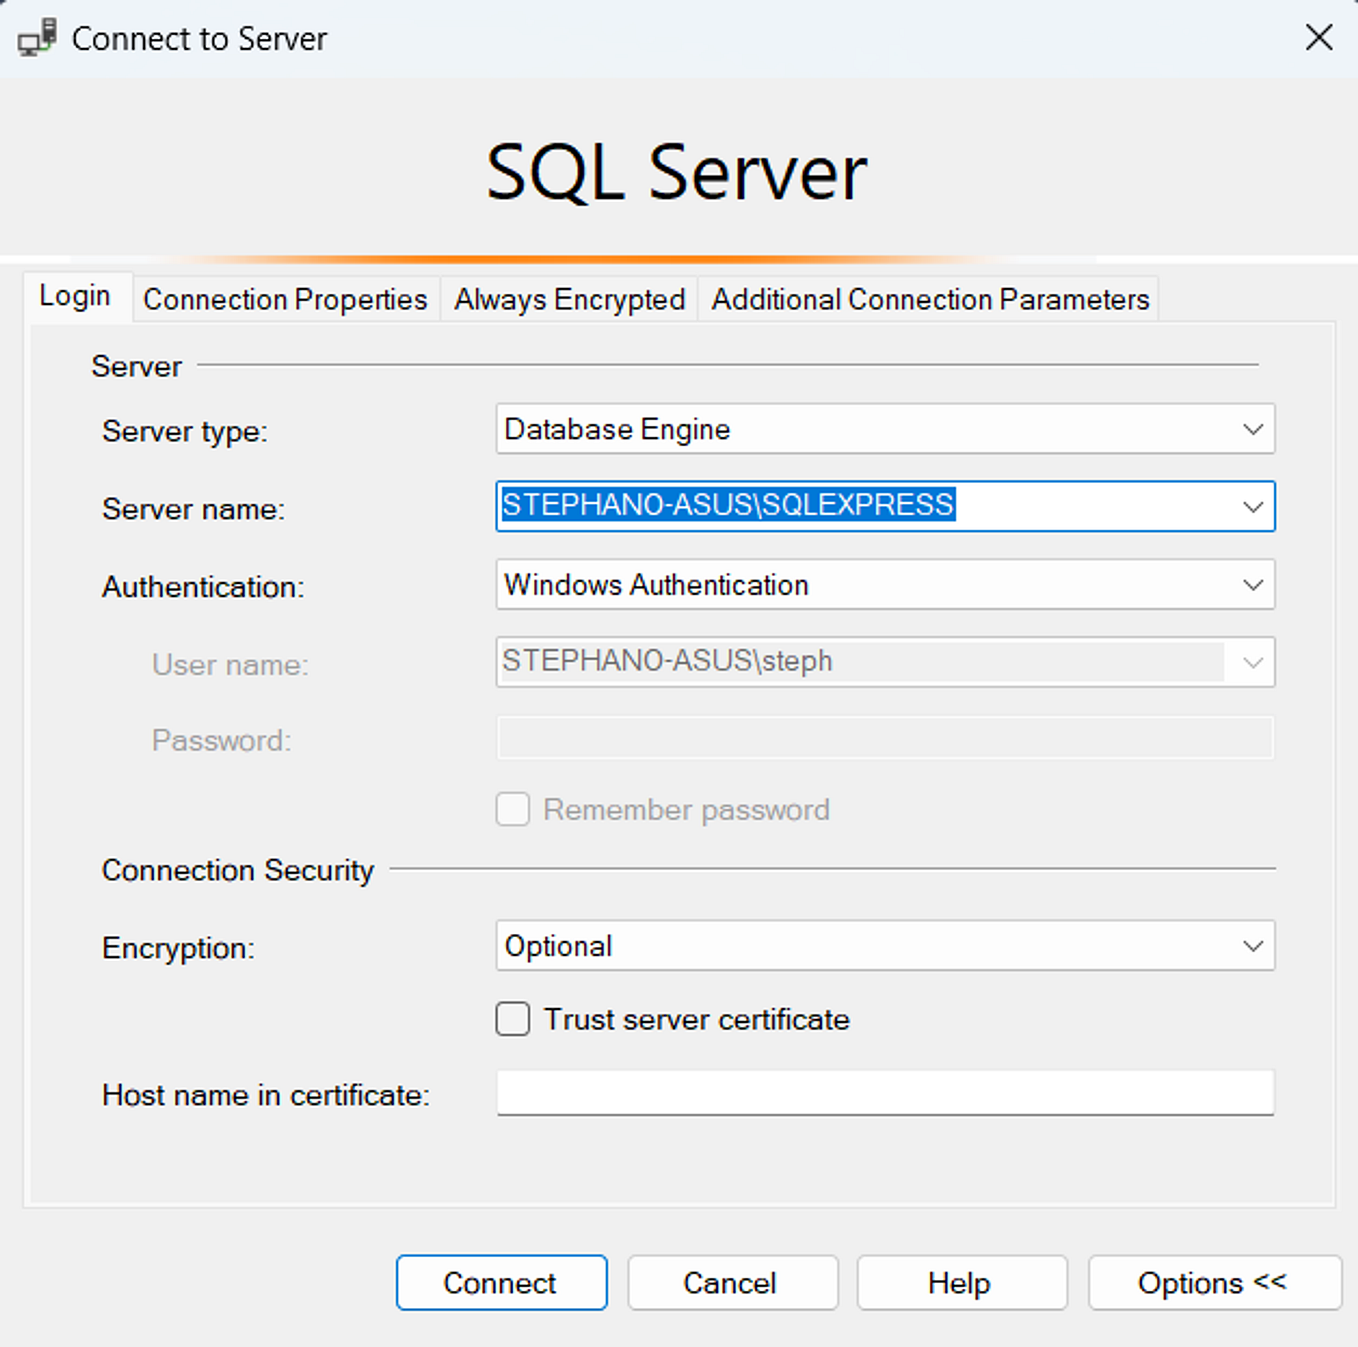Select the Additional Connection Parameters tab
The image size is (1358, 1347).
(x=928, y=298)
